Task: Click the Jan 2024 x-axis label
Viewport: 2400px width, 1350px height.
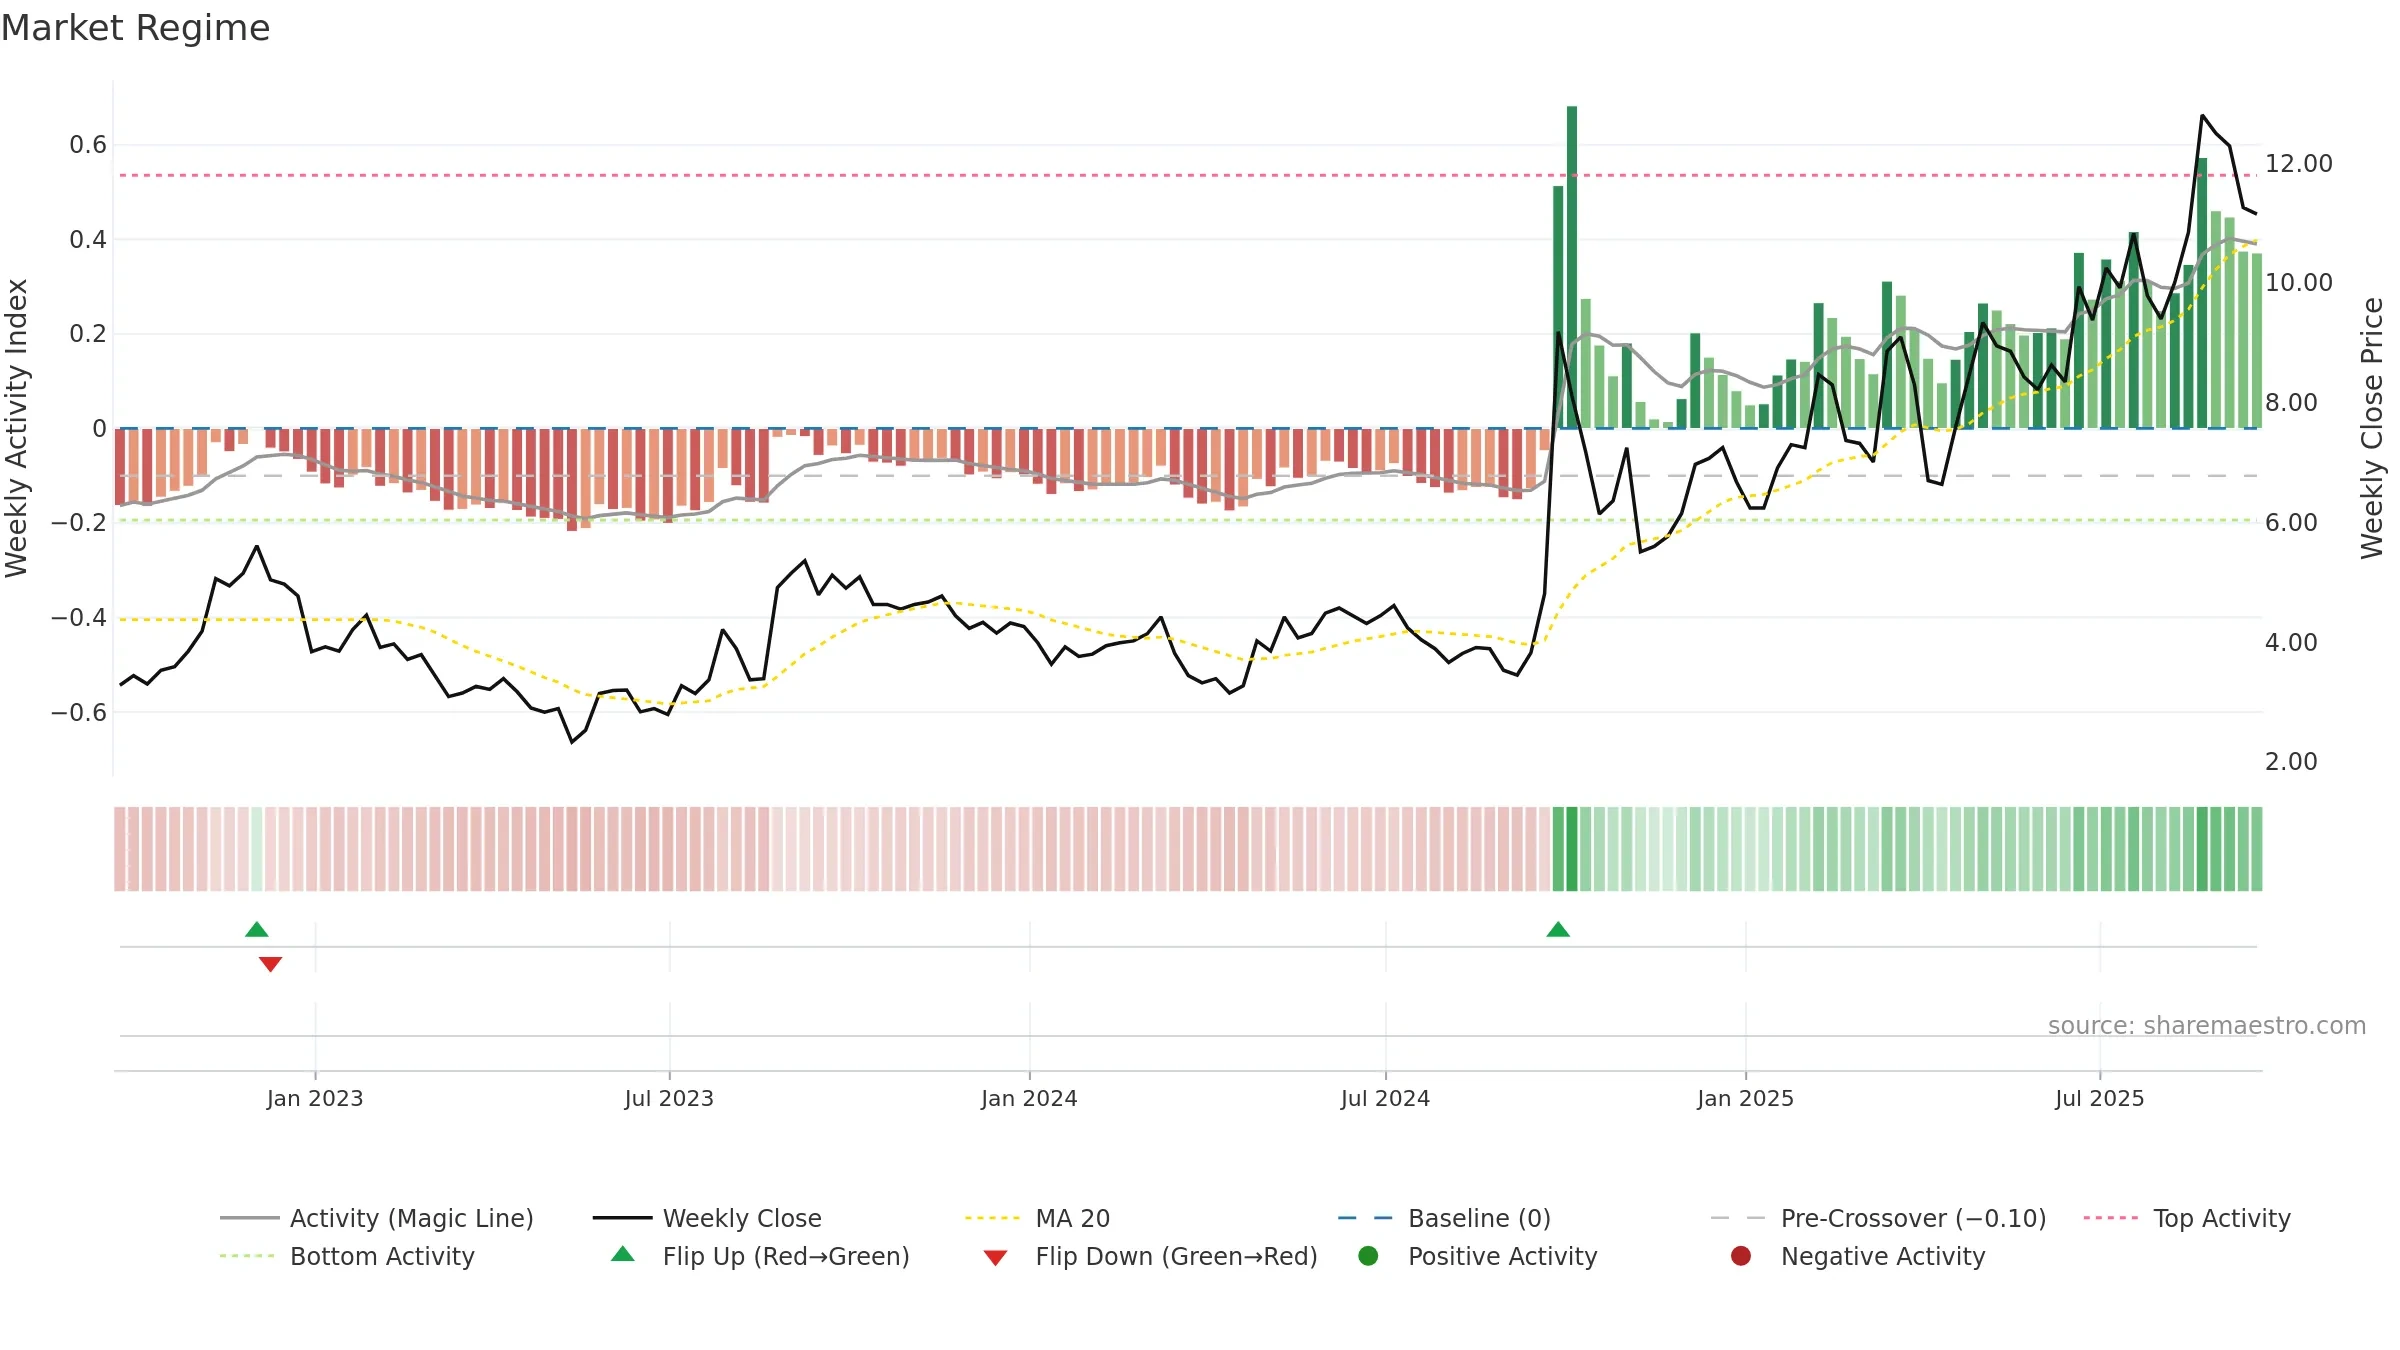Action: tap(1029, 1098)
